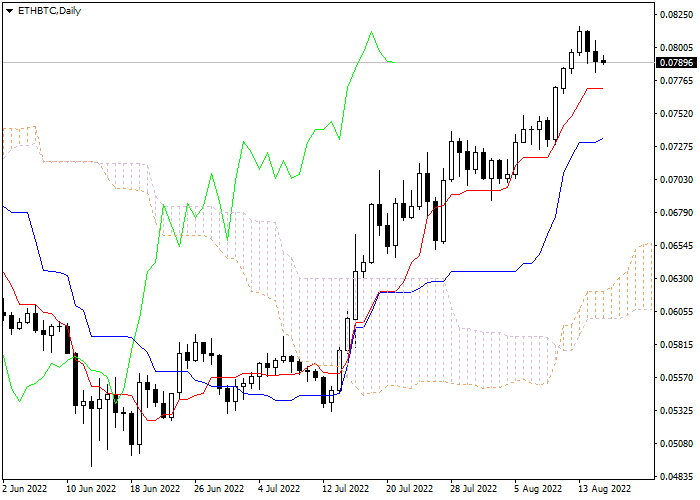This screenshot has width=700, height=500.
Task: Click the 0.04835 price axis label
Action: click(677, 477)
